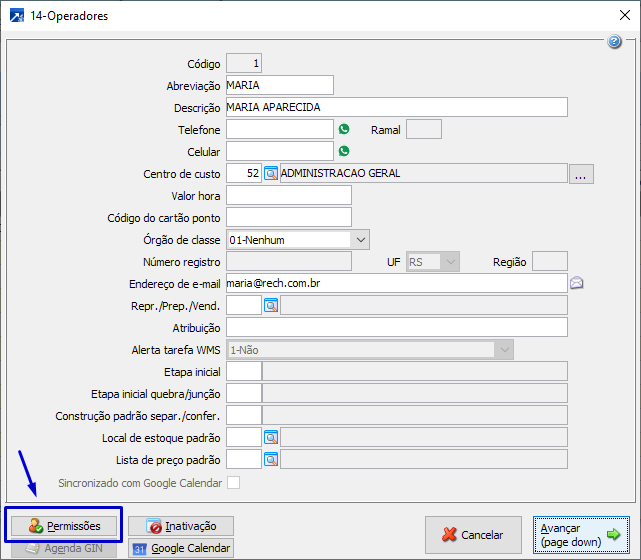Open the UF state dropdown
The image size is (641, 560).
click(450, 261)
